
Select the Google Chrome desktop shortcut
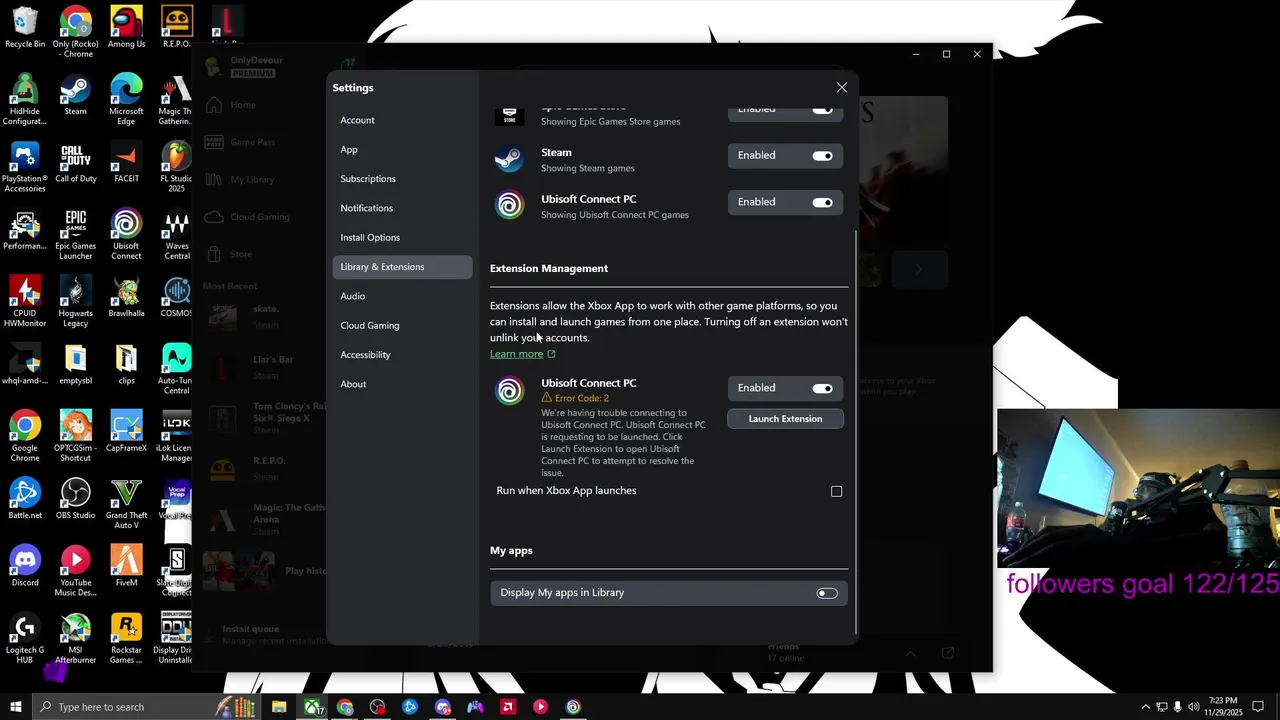[25, 436]
